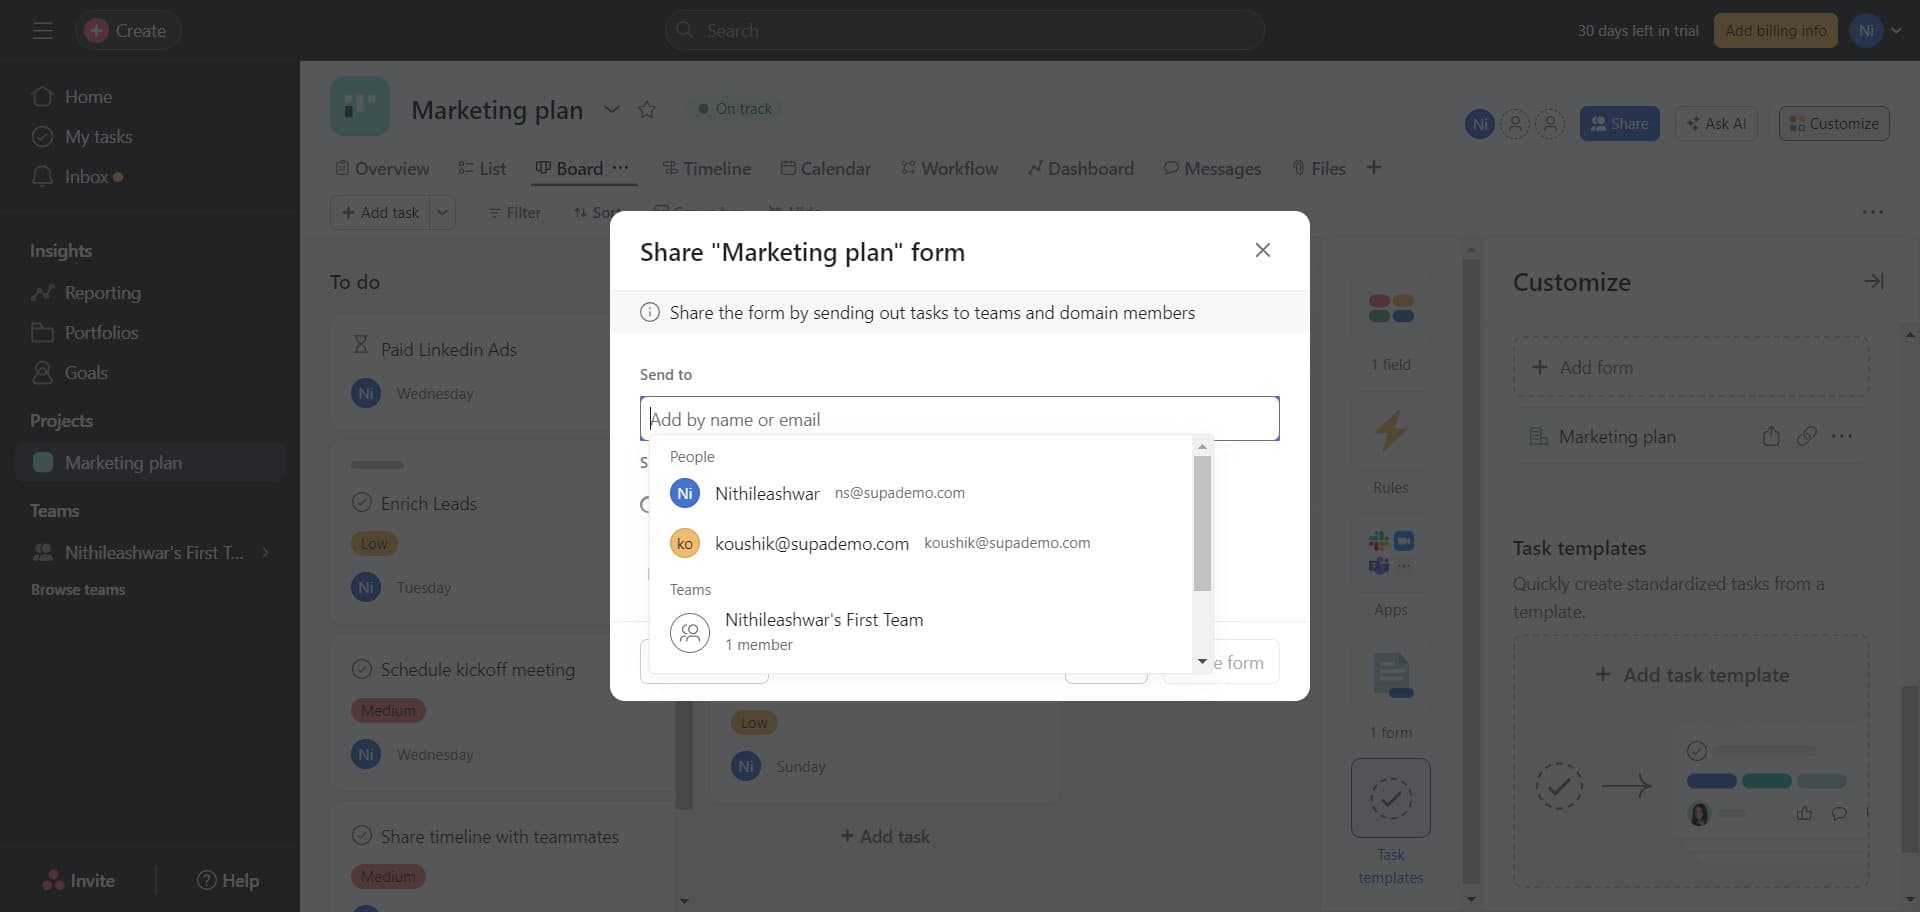The height and width of the screenshot is (912, 1920).
Task: Open the Marketing plan title dropdown
Action: [x=612, y=110]
